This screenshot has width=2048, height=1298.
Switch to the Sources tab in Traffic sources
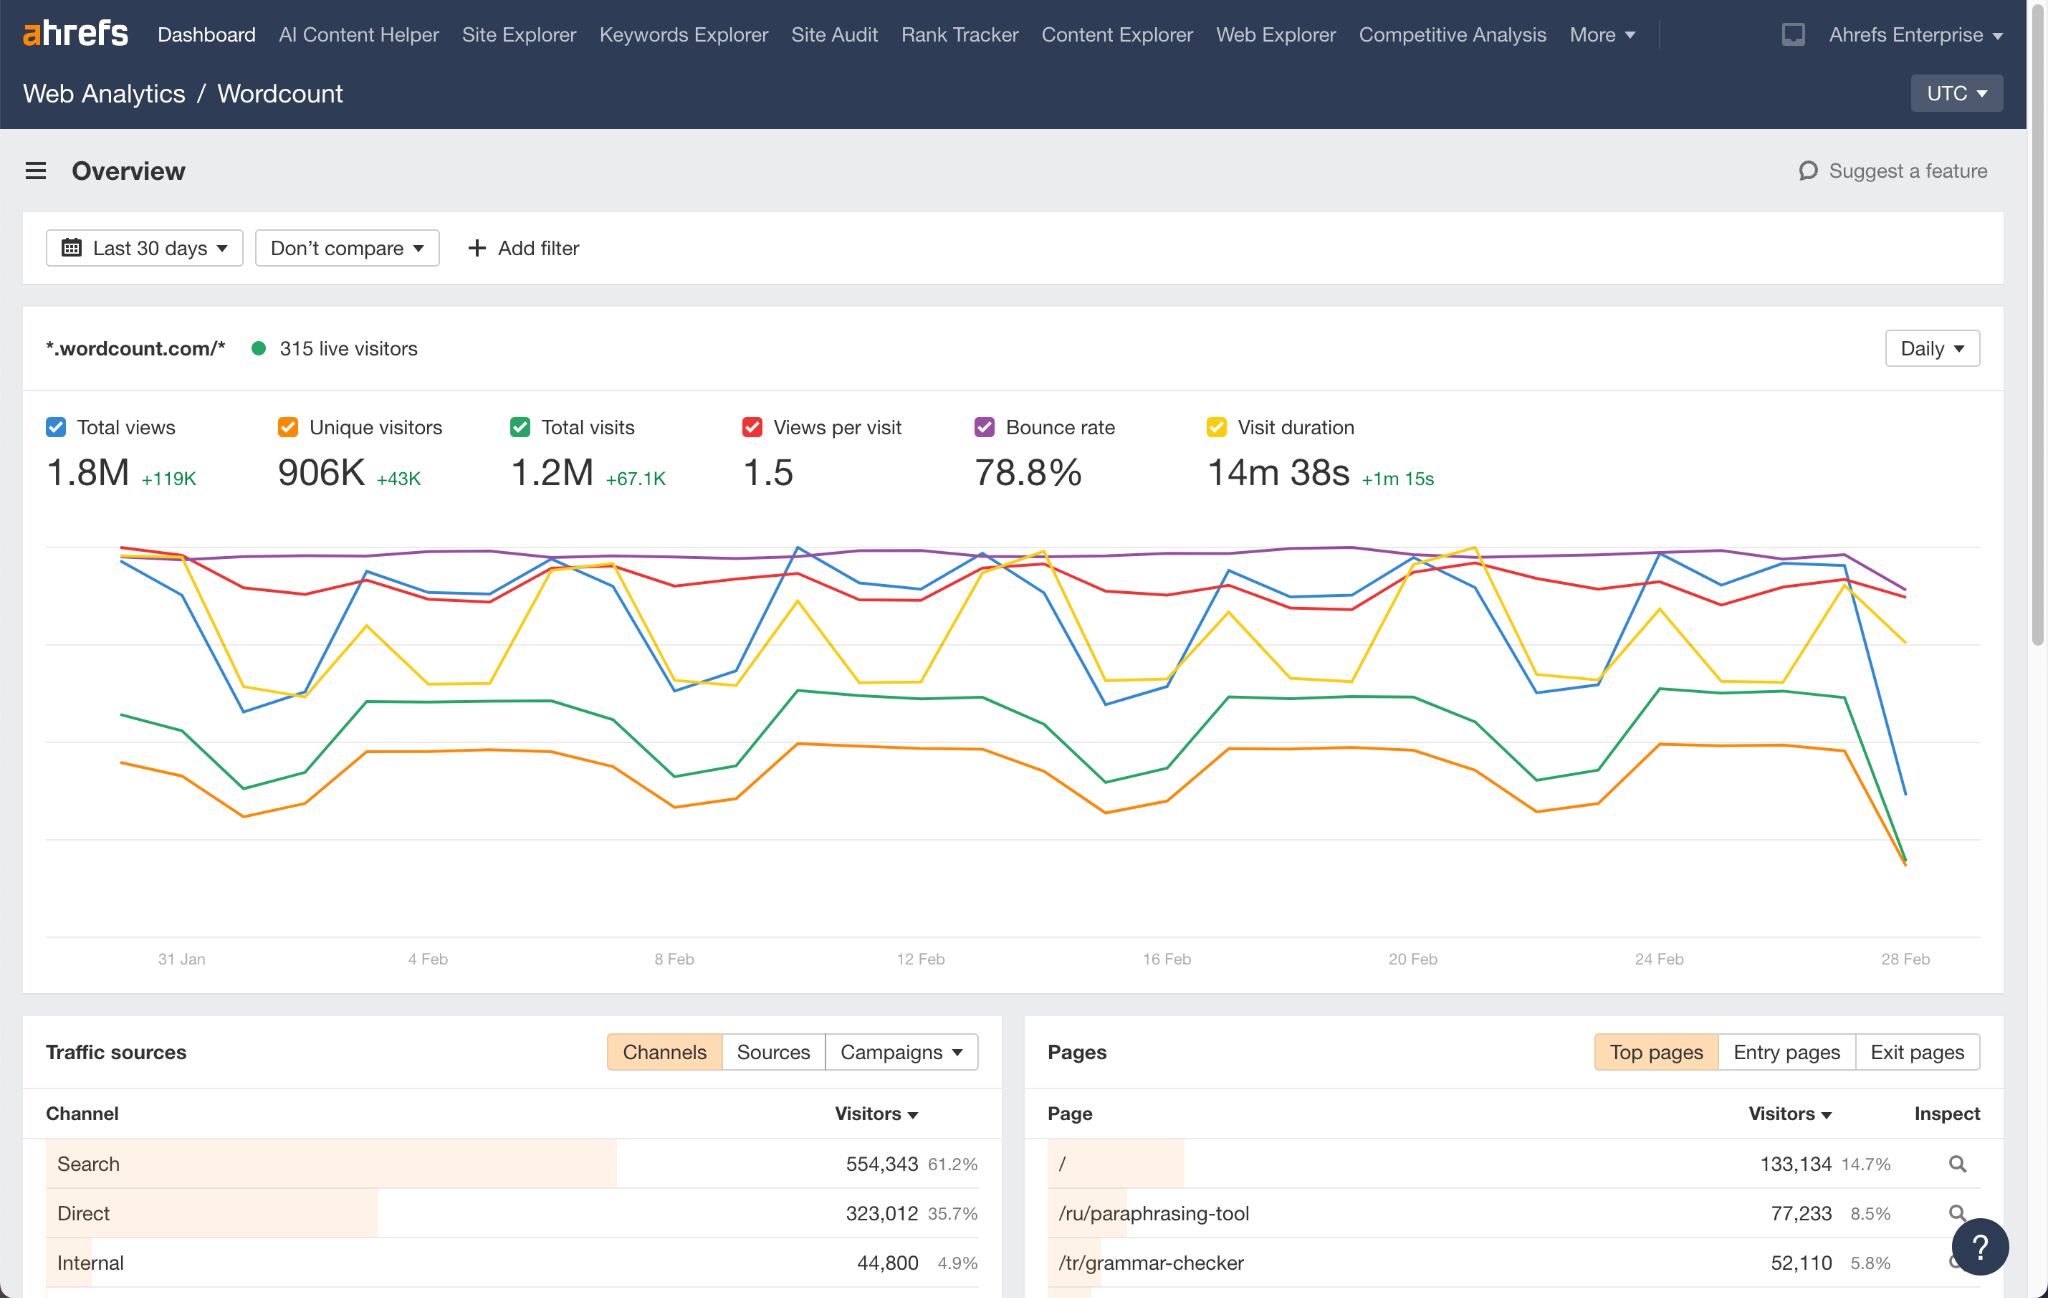773,1052
